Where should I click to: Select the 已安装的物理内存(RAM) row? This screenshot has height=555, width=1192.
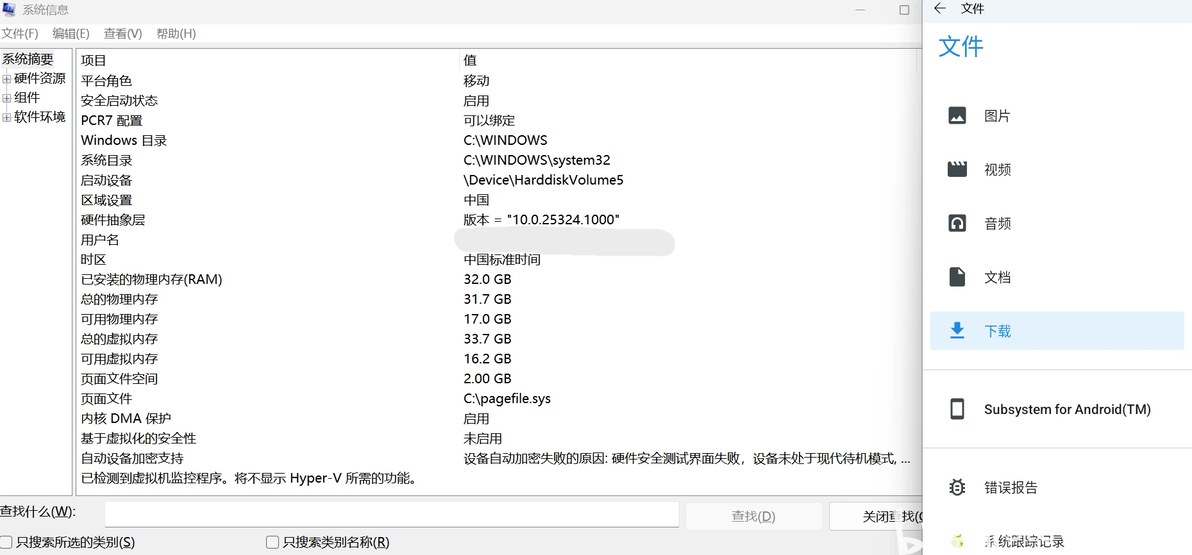tap(497, 279)
